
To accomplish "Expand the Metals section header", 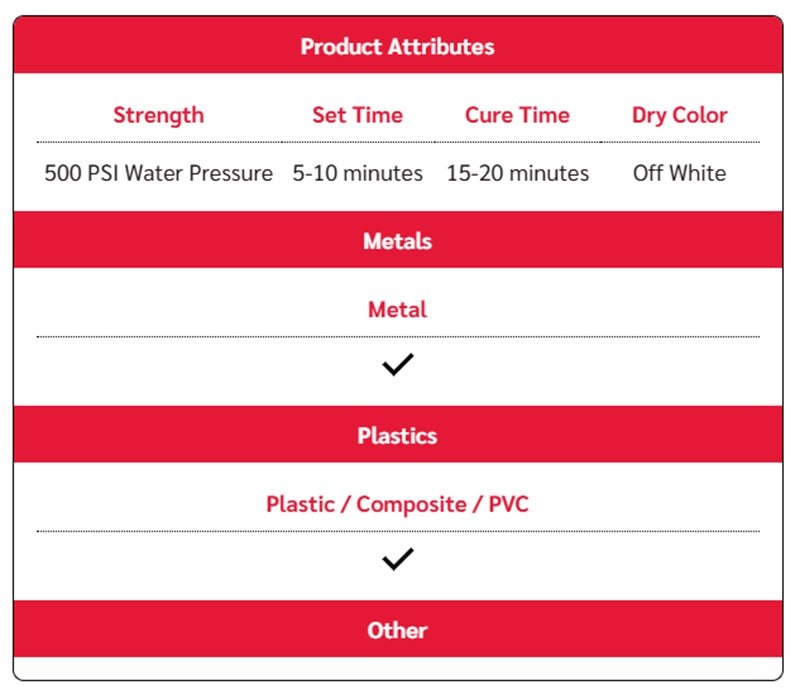I will tap(398, 240).
